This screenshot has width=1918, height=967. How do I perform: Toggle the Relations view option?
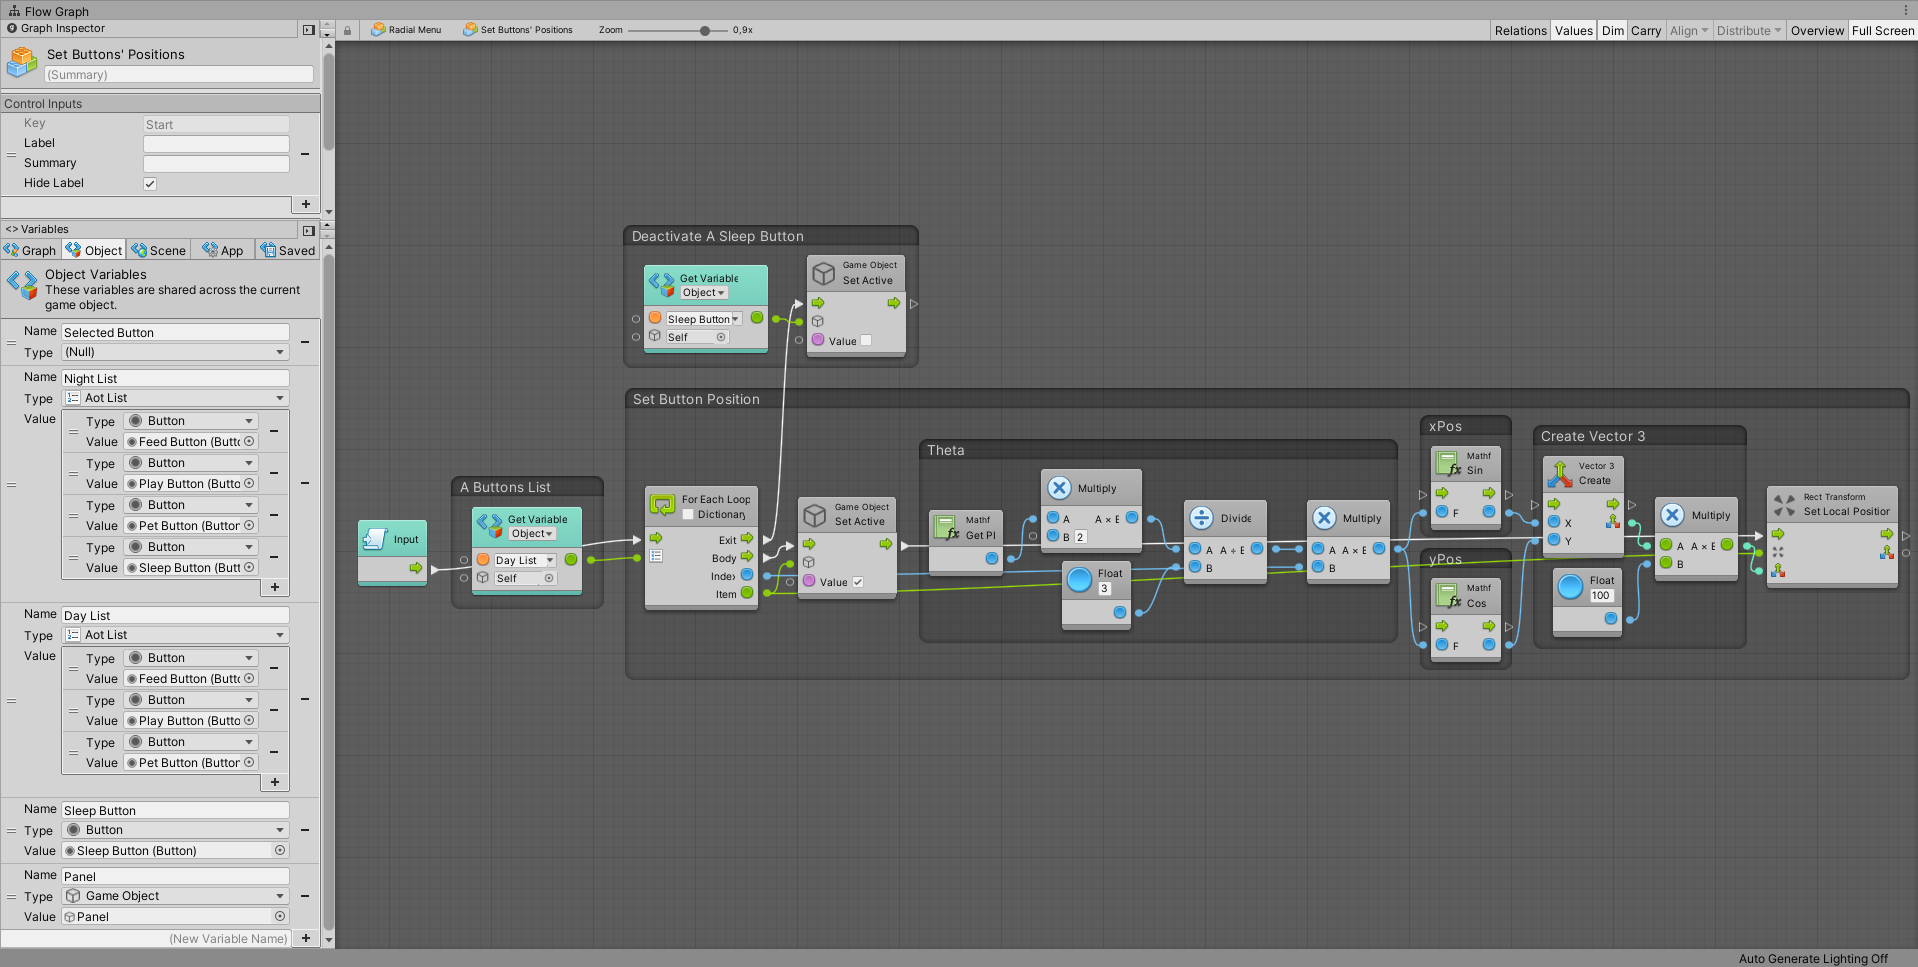pyautogui.click(x=1520, y=31)
